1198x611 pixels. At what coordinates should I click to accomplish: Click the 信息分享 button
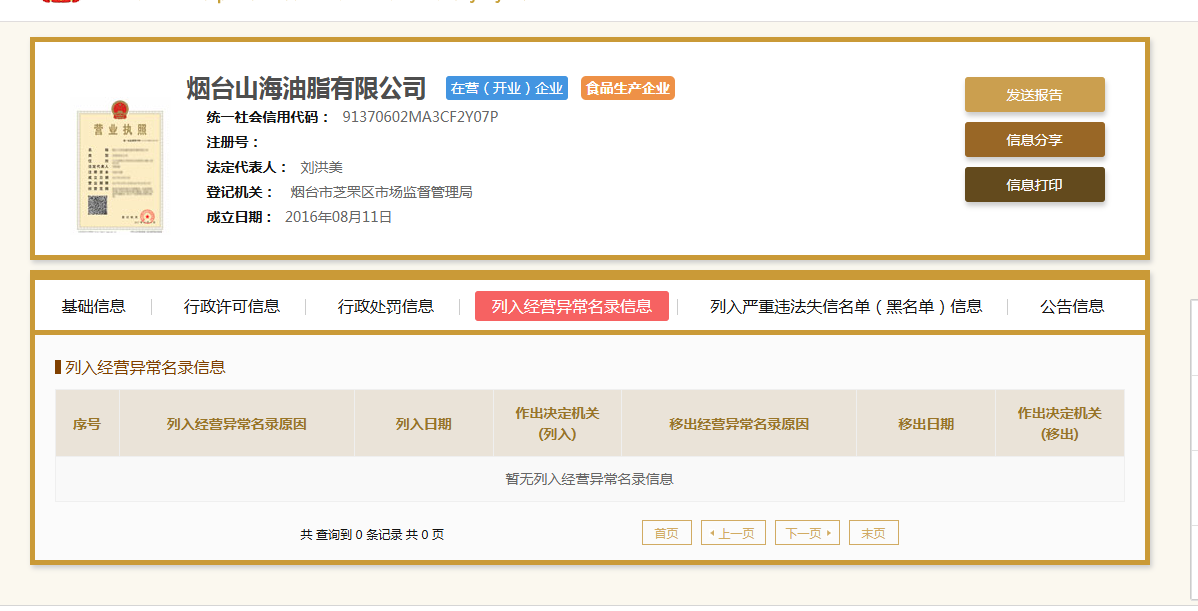pos(1034,140)
